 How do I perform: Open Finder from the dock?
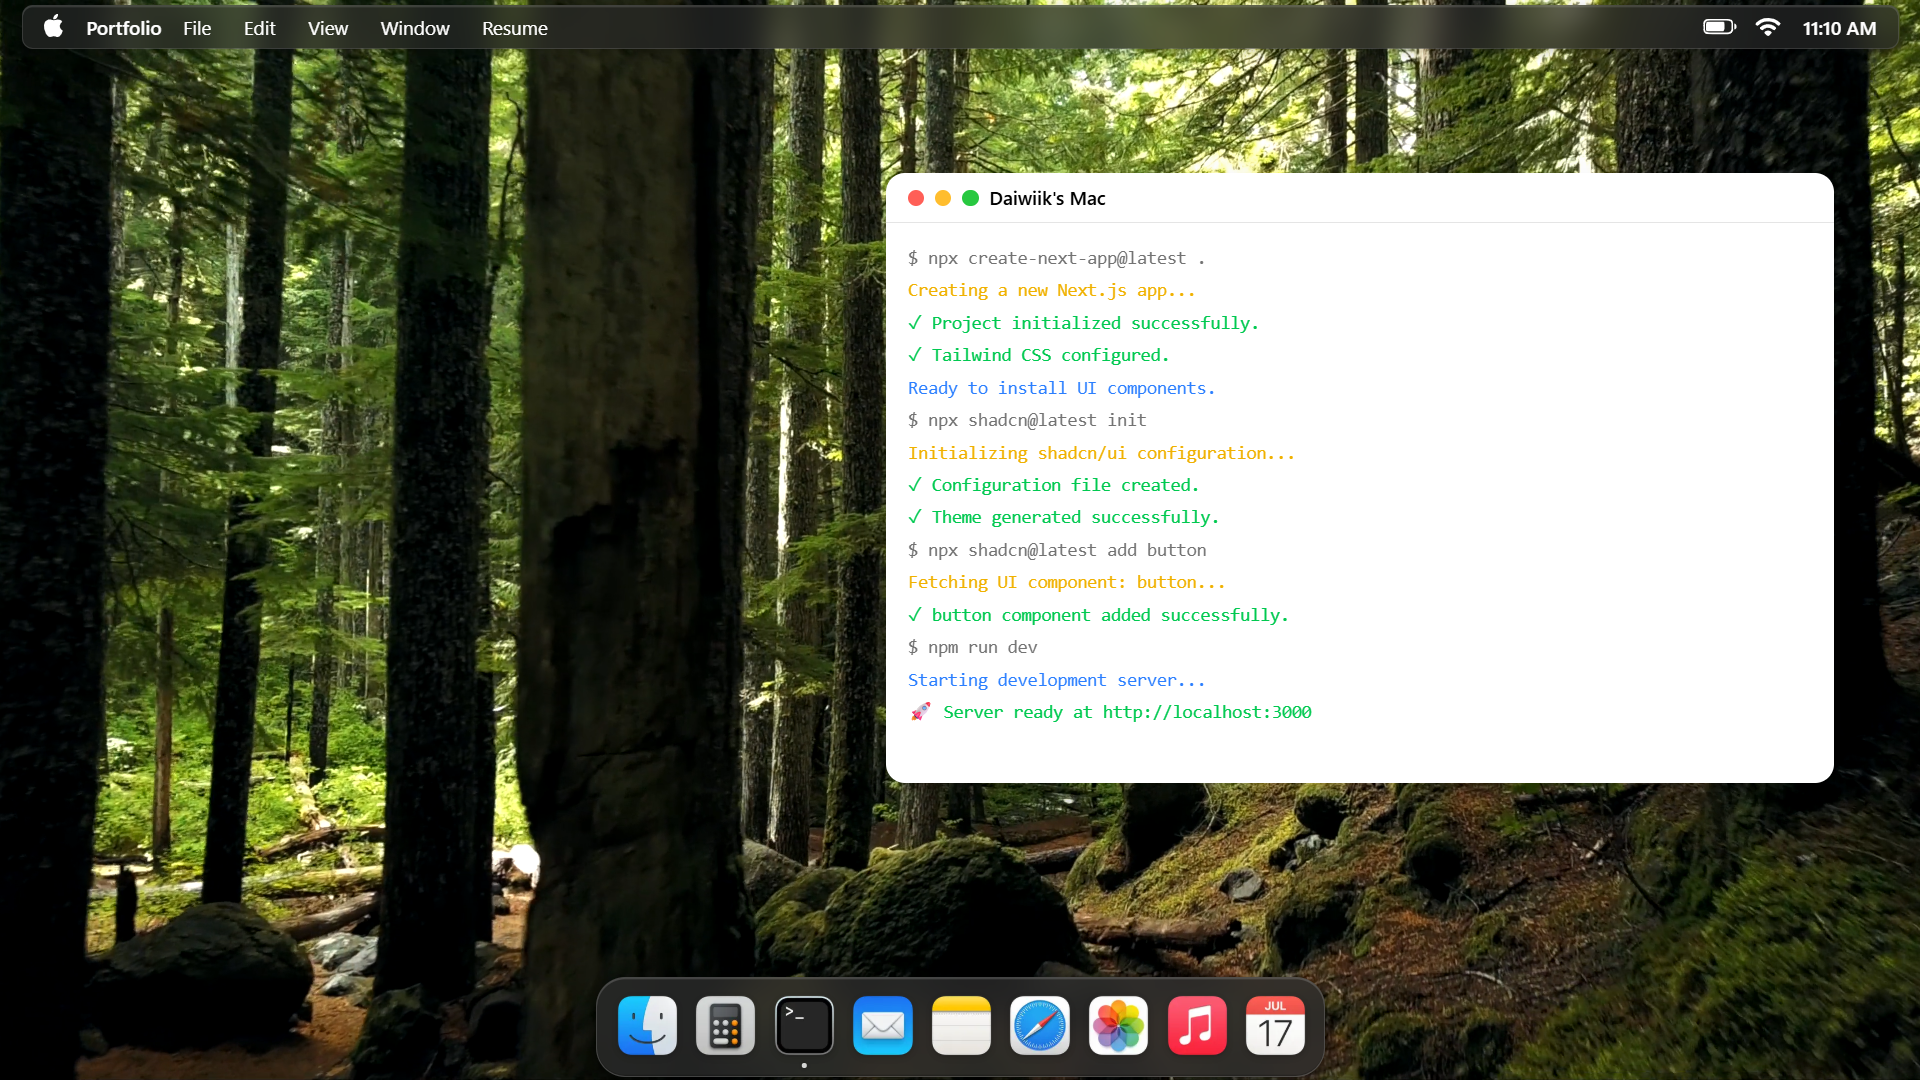point(647,1025)
